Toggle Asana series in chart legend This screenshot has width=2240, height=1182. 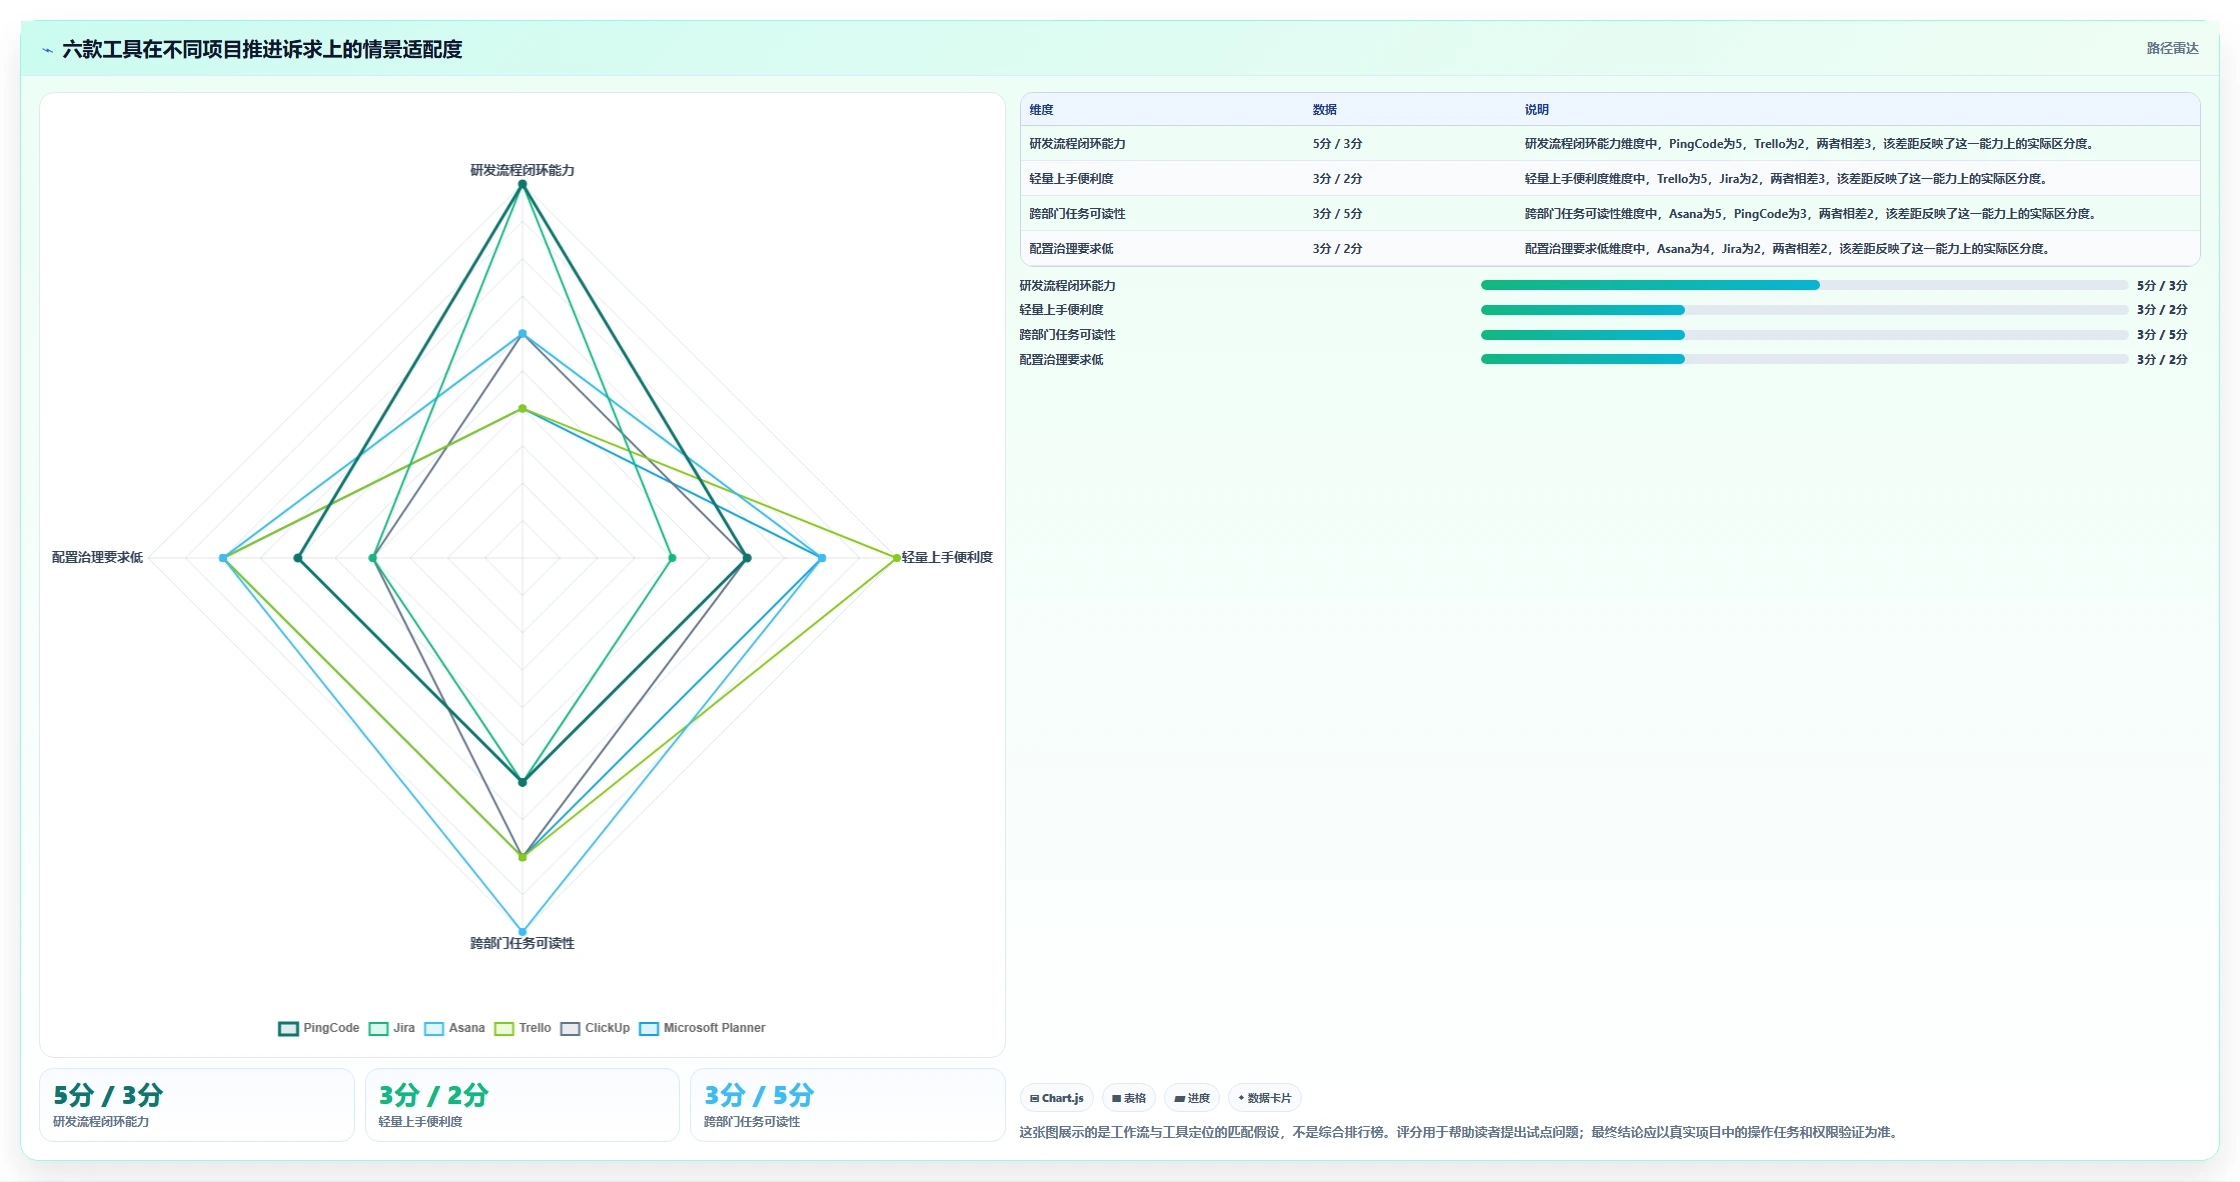click(x=455, y=1028)
